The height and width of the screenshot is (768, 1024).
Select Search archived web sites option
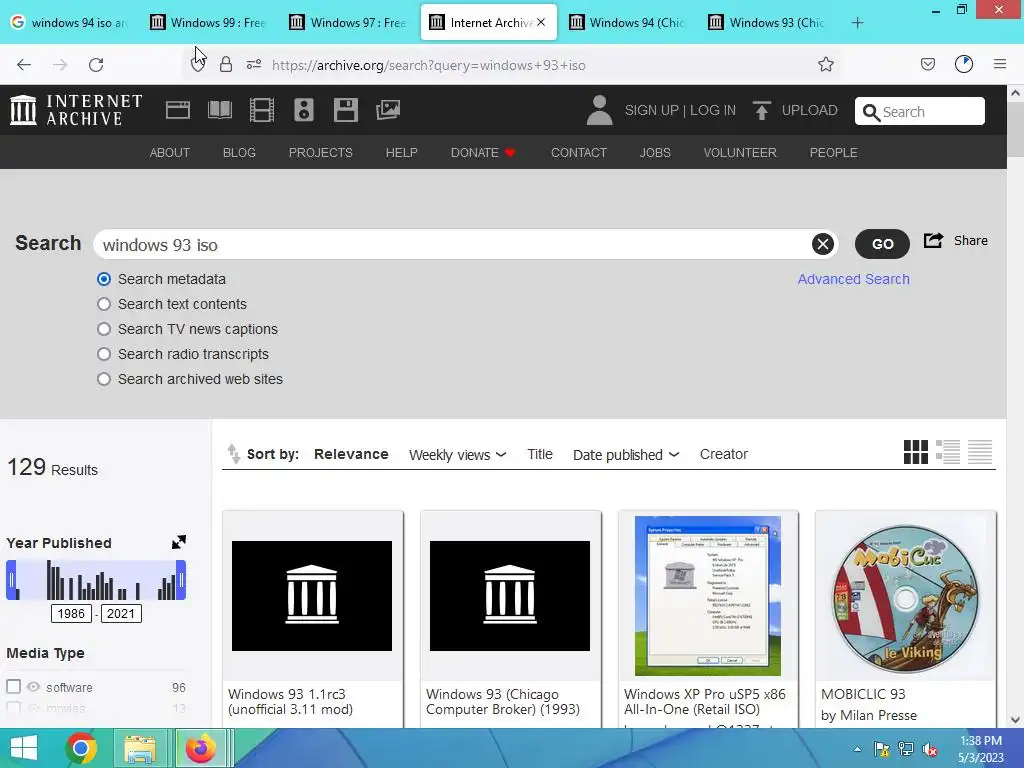pyautogui.click(x=104, y=379)
